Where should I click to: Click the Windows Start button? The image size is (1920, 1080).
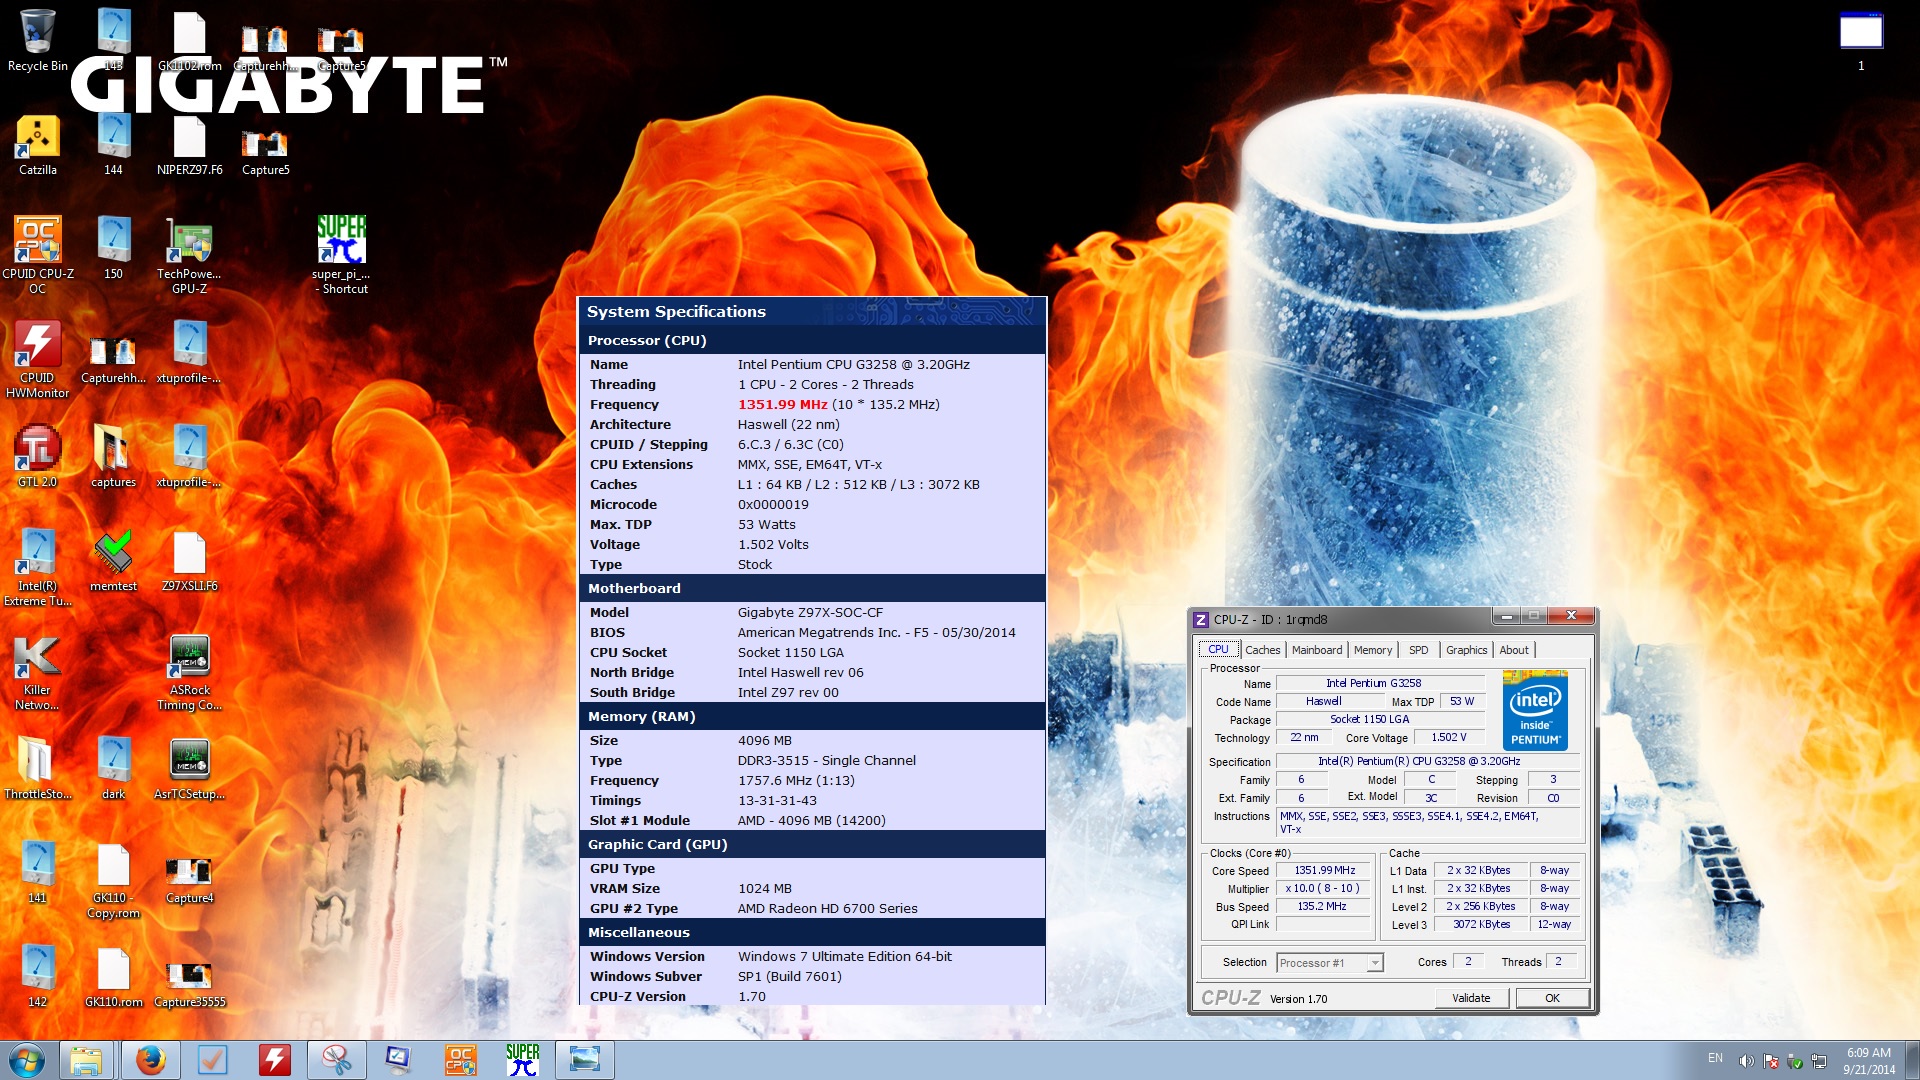(x=26, y=1060)
